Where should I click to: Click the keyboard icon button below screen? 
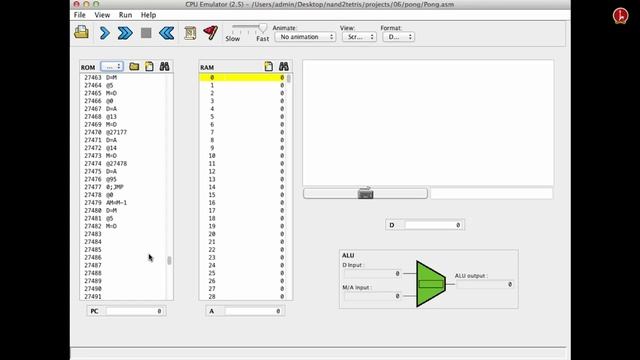click(365, 193)
